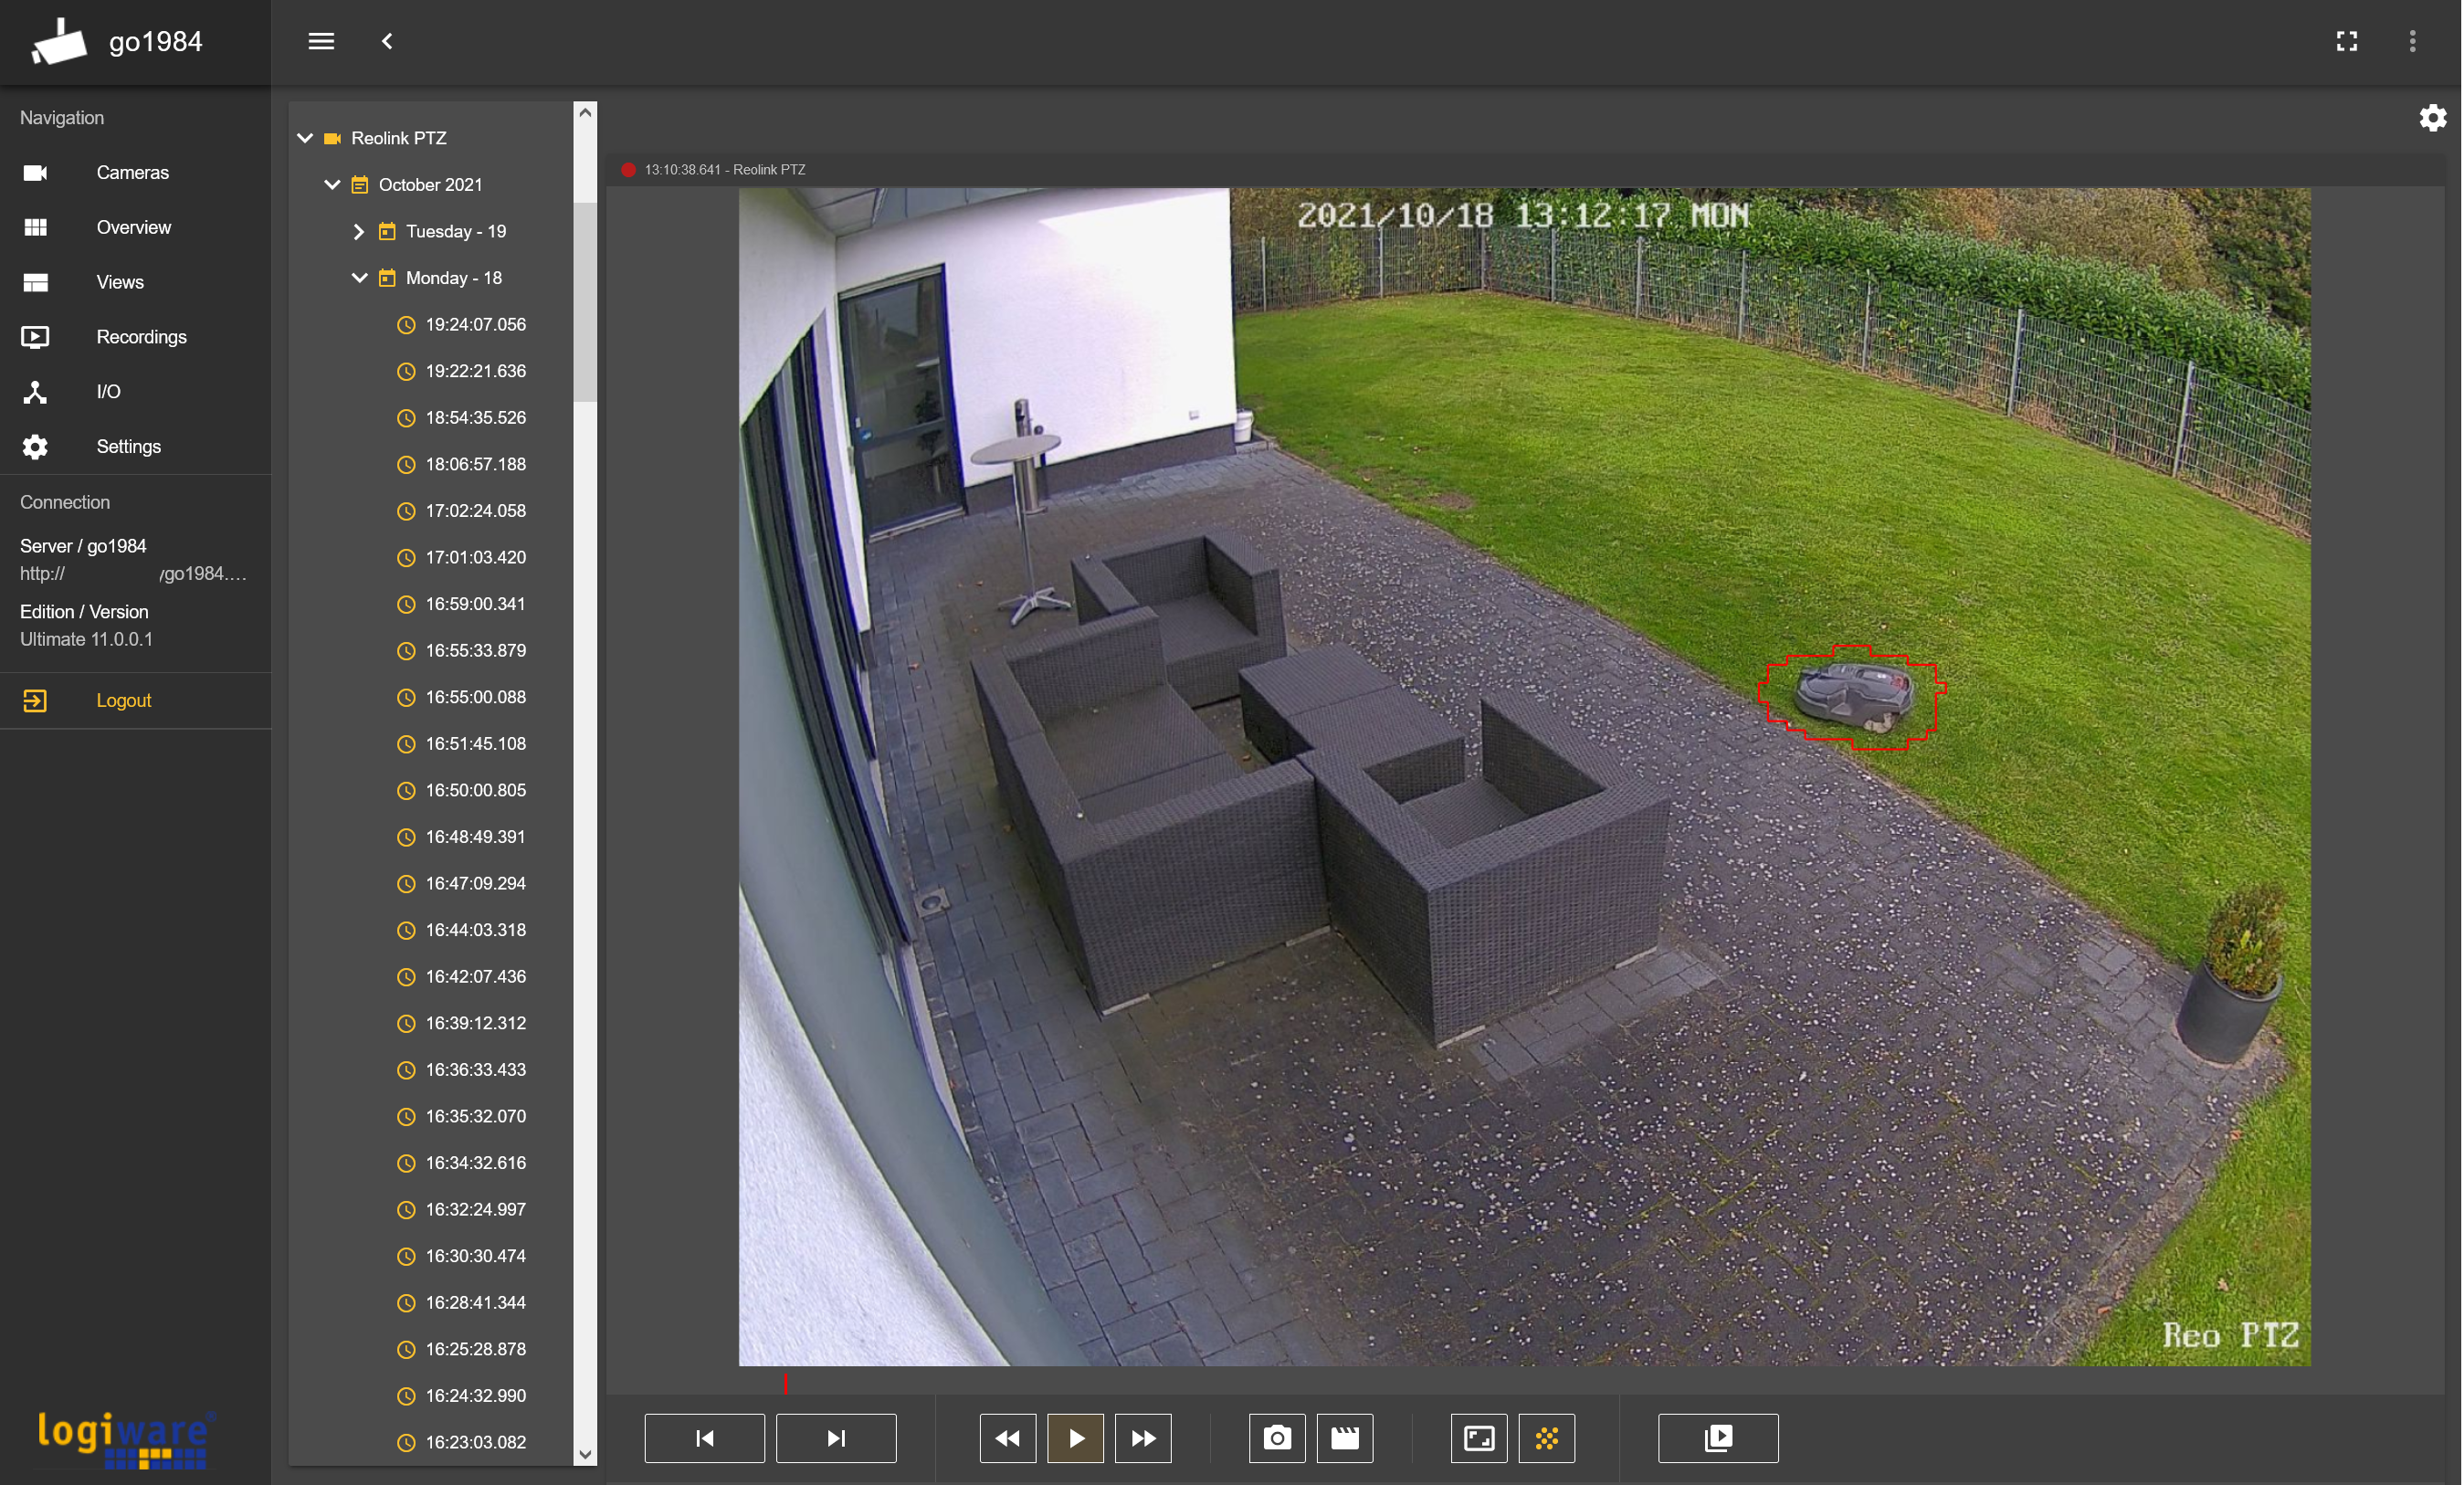Open recording 16:24:32.990

click(475, 1395)
